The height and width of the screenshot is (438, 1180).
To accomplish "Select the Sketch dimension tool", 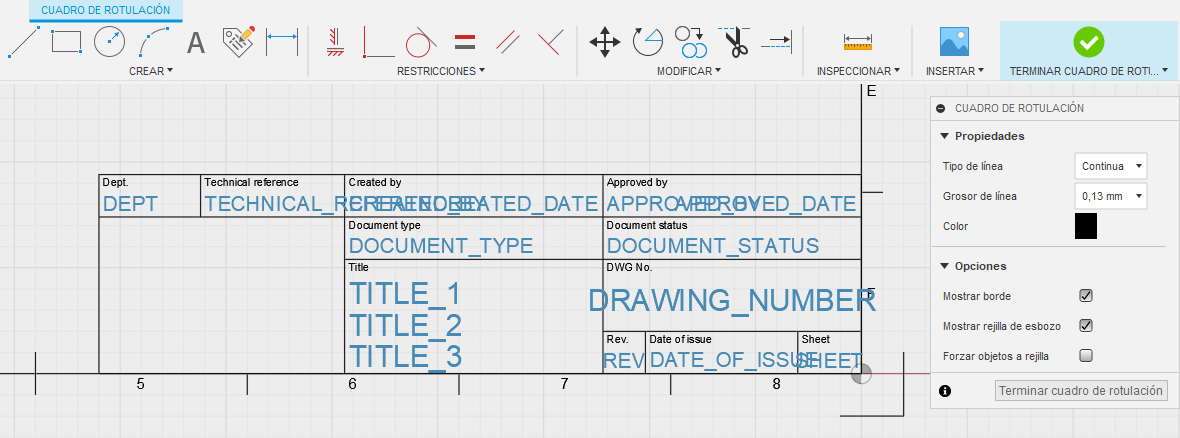I will coord(282,42).
